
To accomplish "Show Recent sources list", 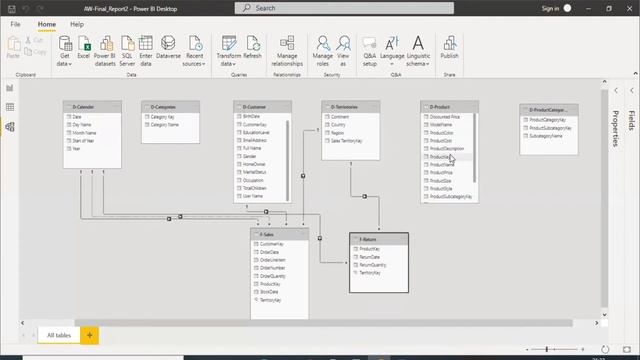I will pos(194,51).
